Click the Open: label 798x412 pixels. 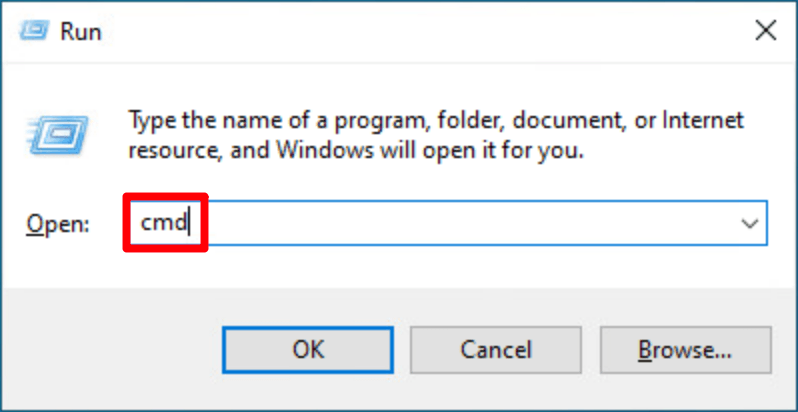point(58,224)
